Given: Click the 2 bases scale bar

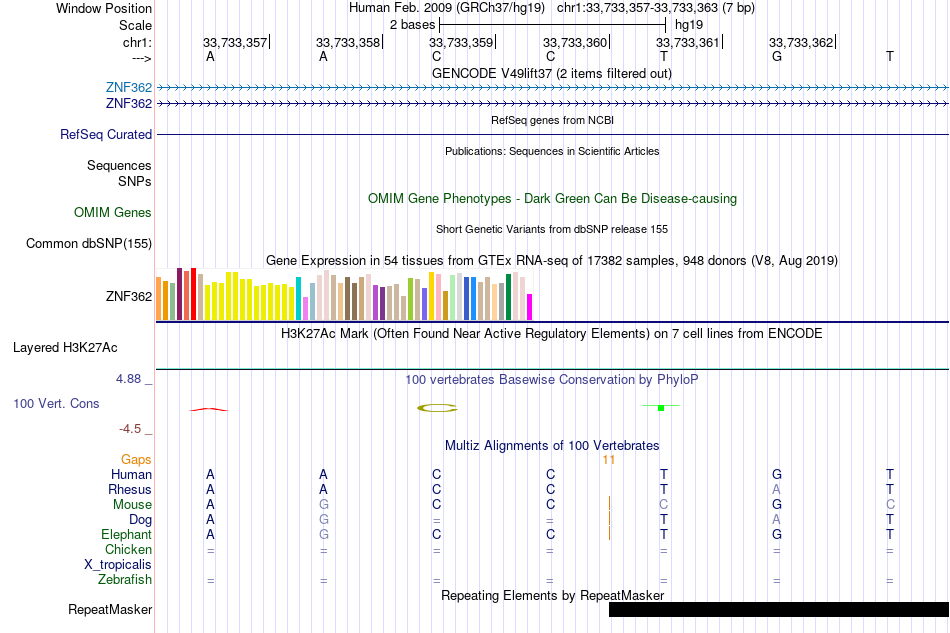Looking at the screenshot, I should (x=553, y=25).
